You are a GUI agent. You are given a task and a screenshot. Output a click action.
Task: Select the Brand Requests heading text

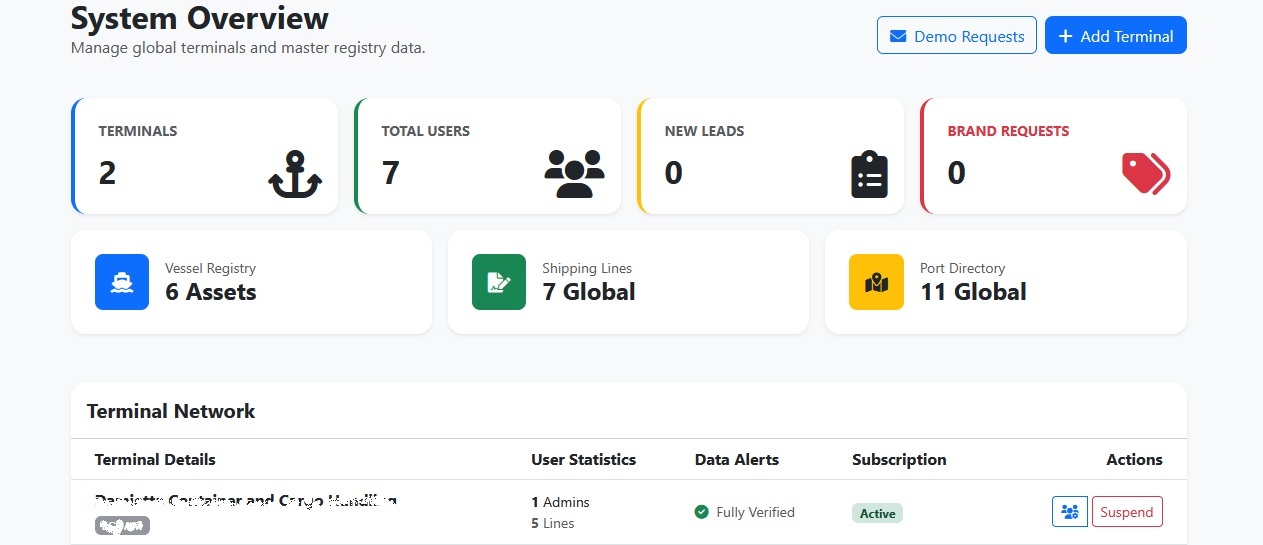(x=1008, y=131)
